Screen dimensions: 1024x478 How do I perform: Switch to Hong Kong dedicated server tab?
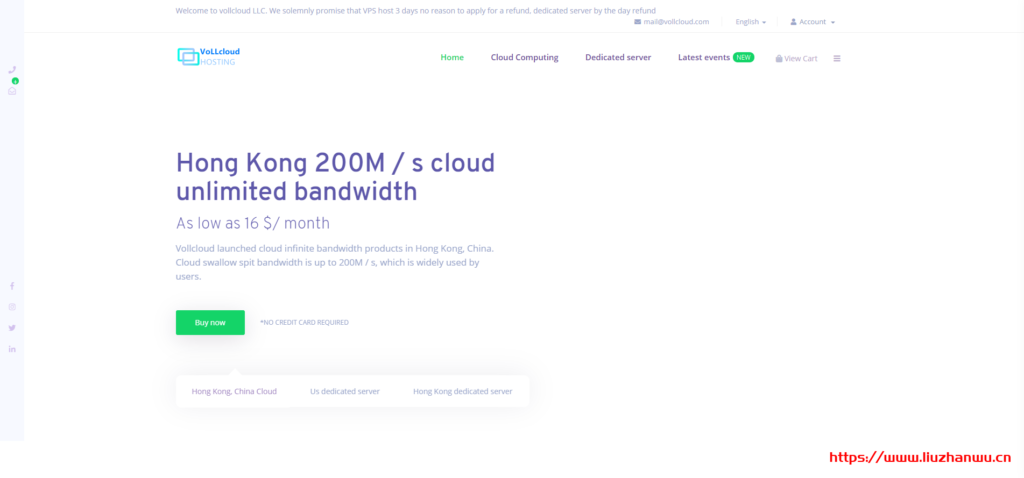tap(462, 391)
